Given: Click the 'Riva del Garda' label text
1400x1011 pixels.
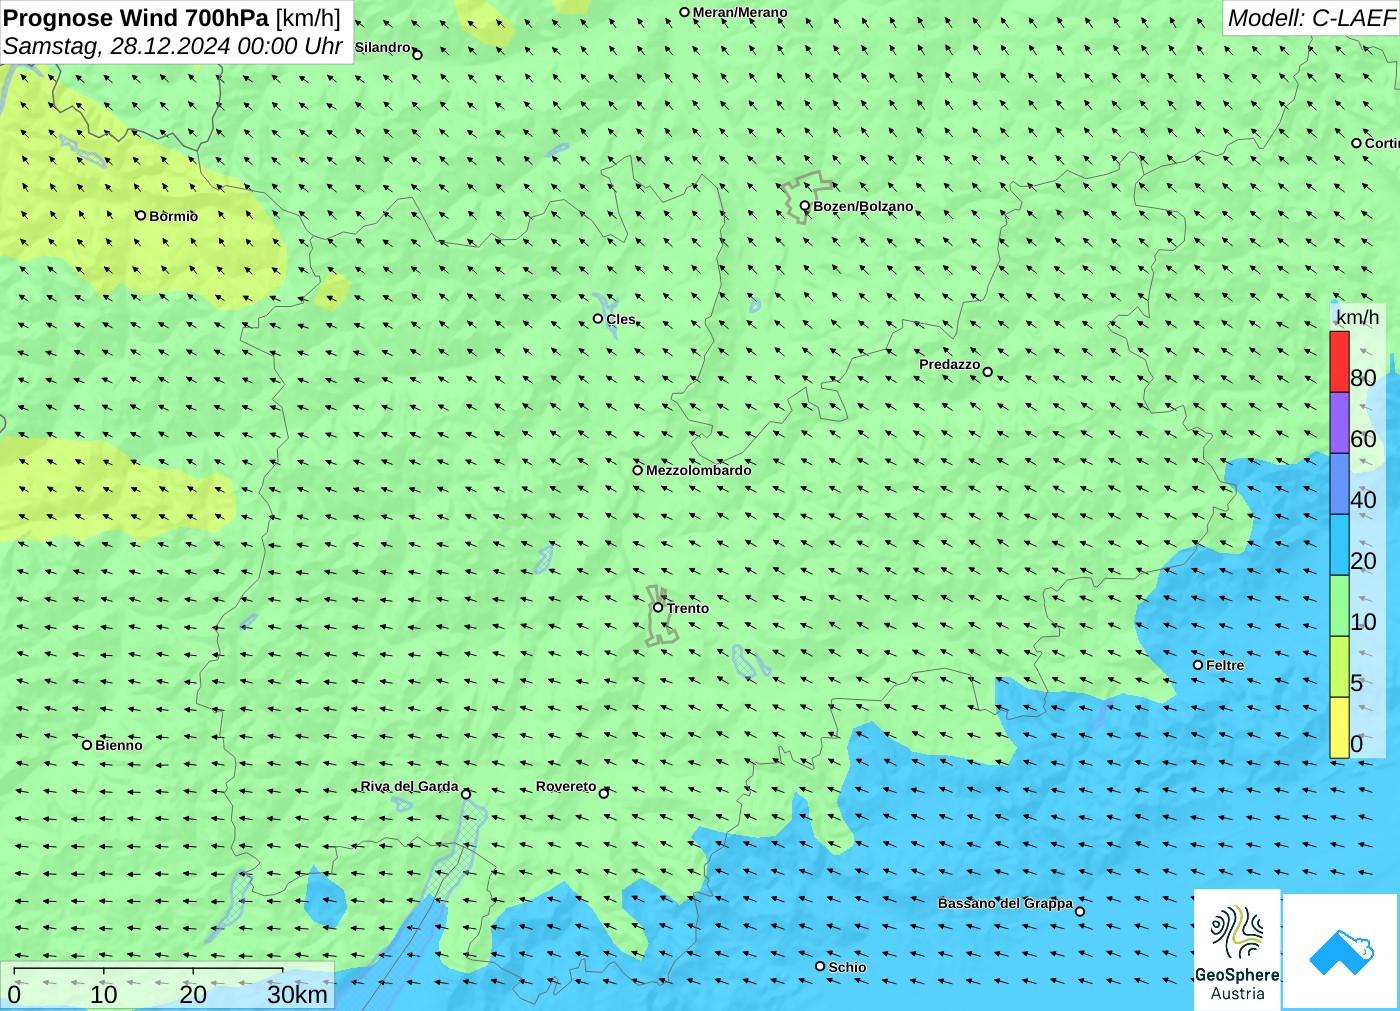Looking at the screenshot, I should (x=409, y=786).
